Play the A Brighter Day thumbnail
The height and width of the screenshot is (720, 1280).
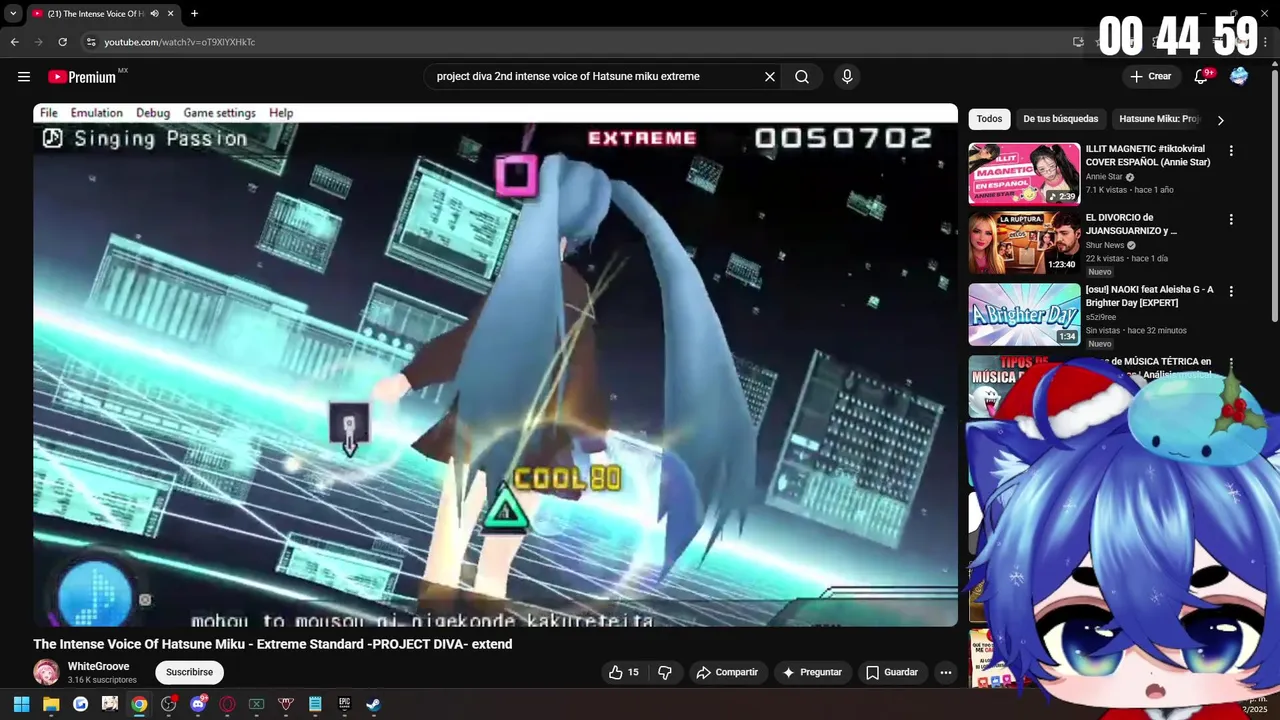(x=1024, y=314)
